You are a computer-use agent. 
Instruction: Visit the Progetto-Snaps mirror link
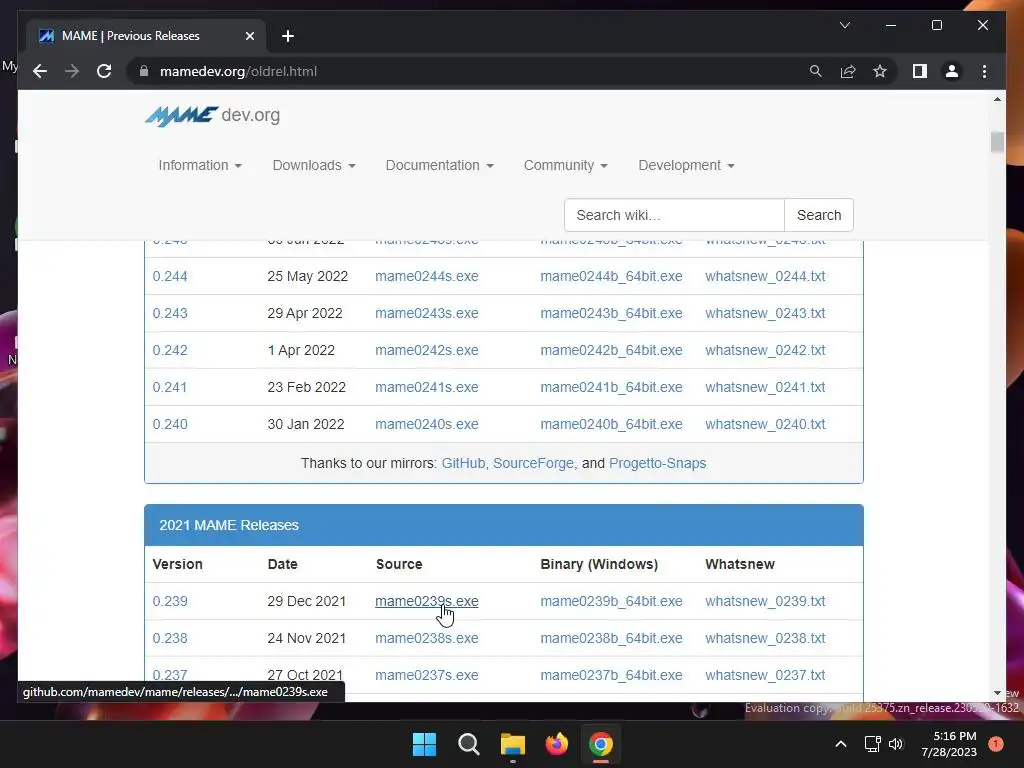657,463
